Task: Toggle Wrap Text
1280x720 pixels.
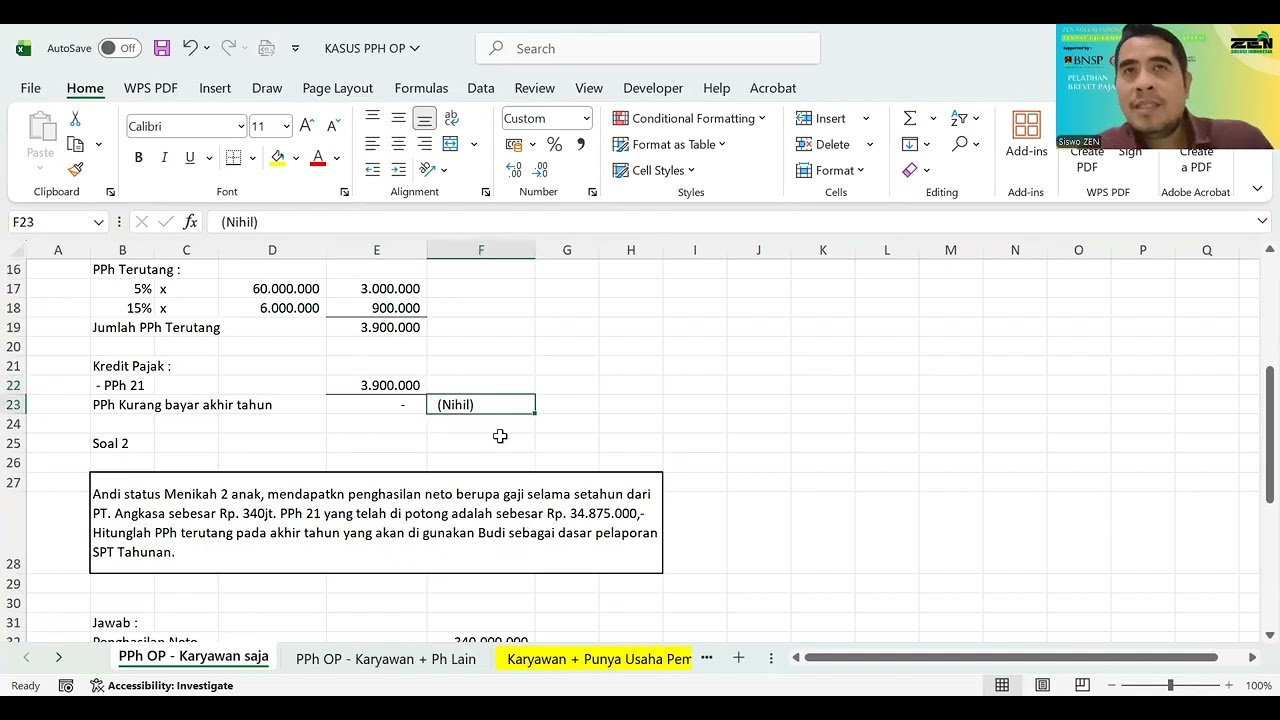Action: [x=451, y=118]
